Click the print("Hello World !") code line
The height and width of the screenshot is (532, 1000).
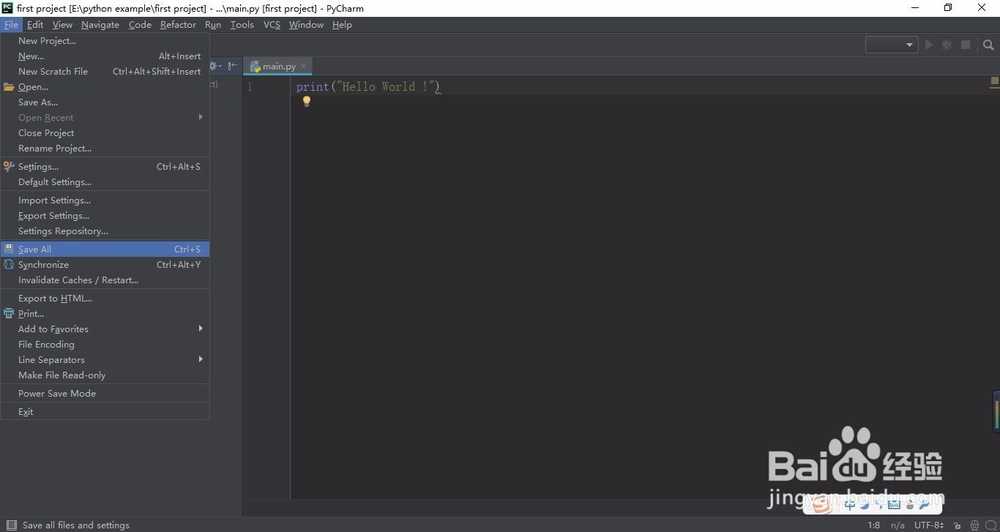tap(368, 87)
